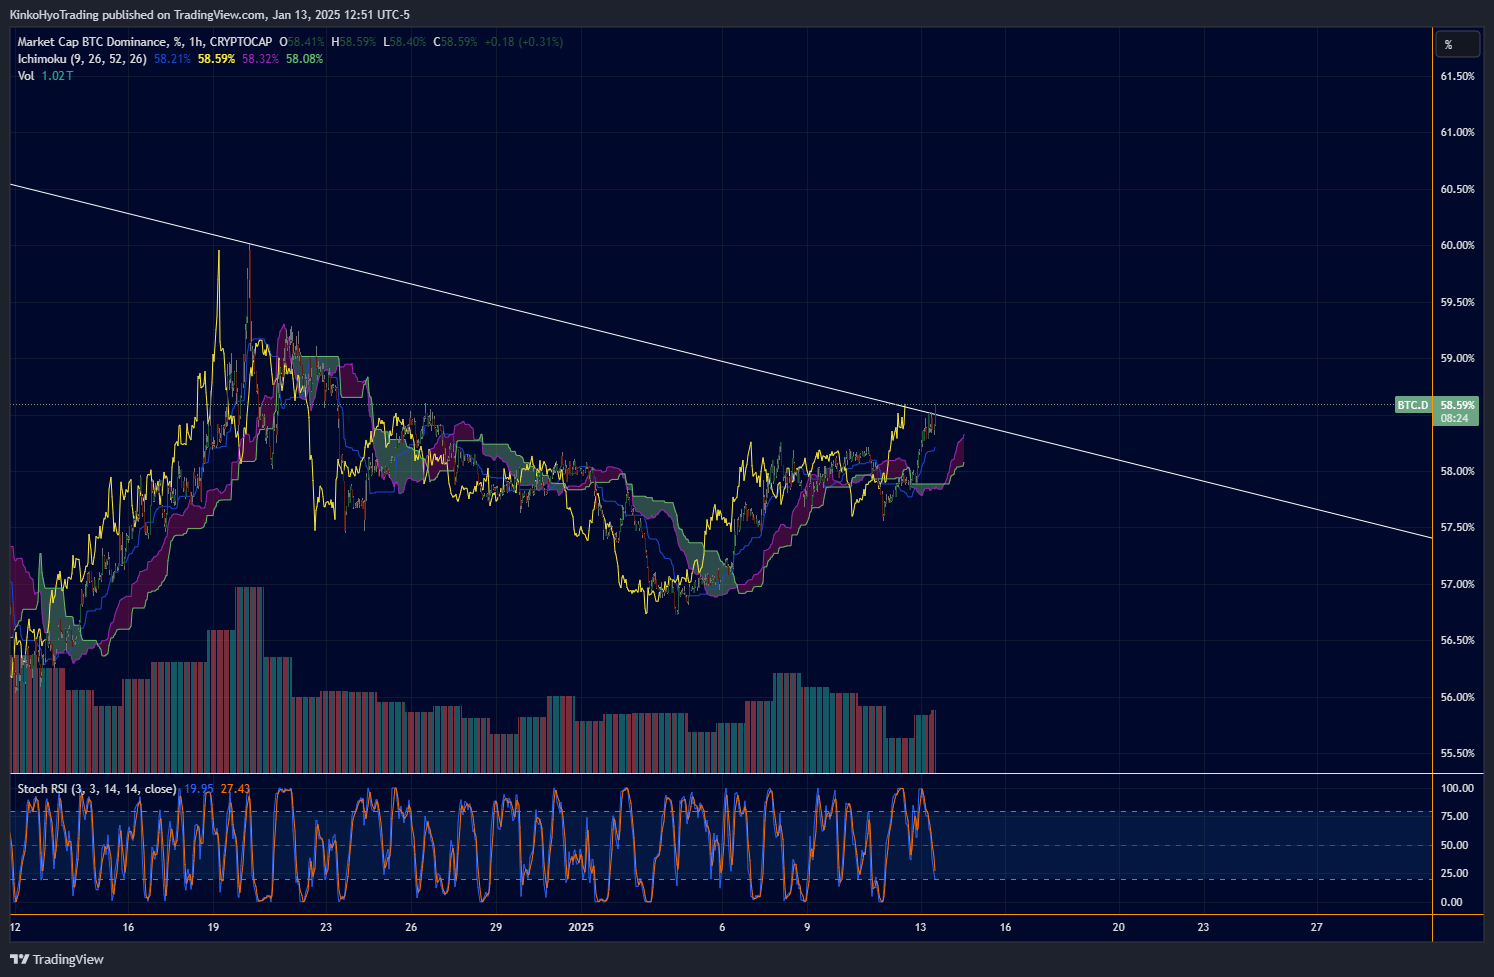Screen dimensions: 1494x977
Task: Click the low value L58.40%
Action: point(405,42)
